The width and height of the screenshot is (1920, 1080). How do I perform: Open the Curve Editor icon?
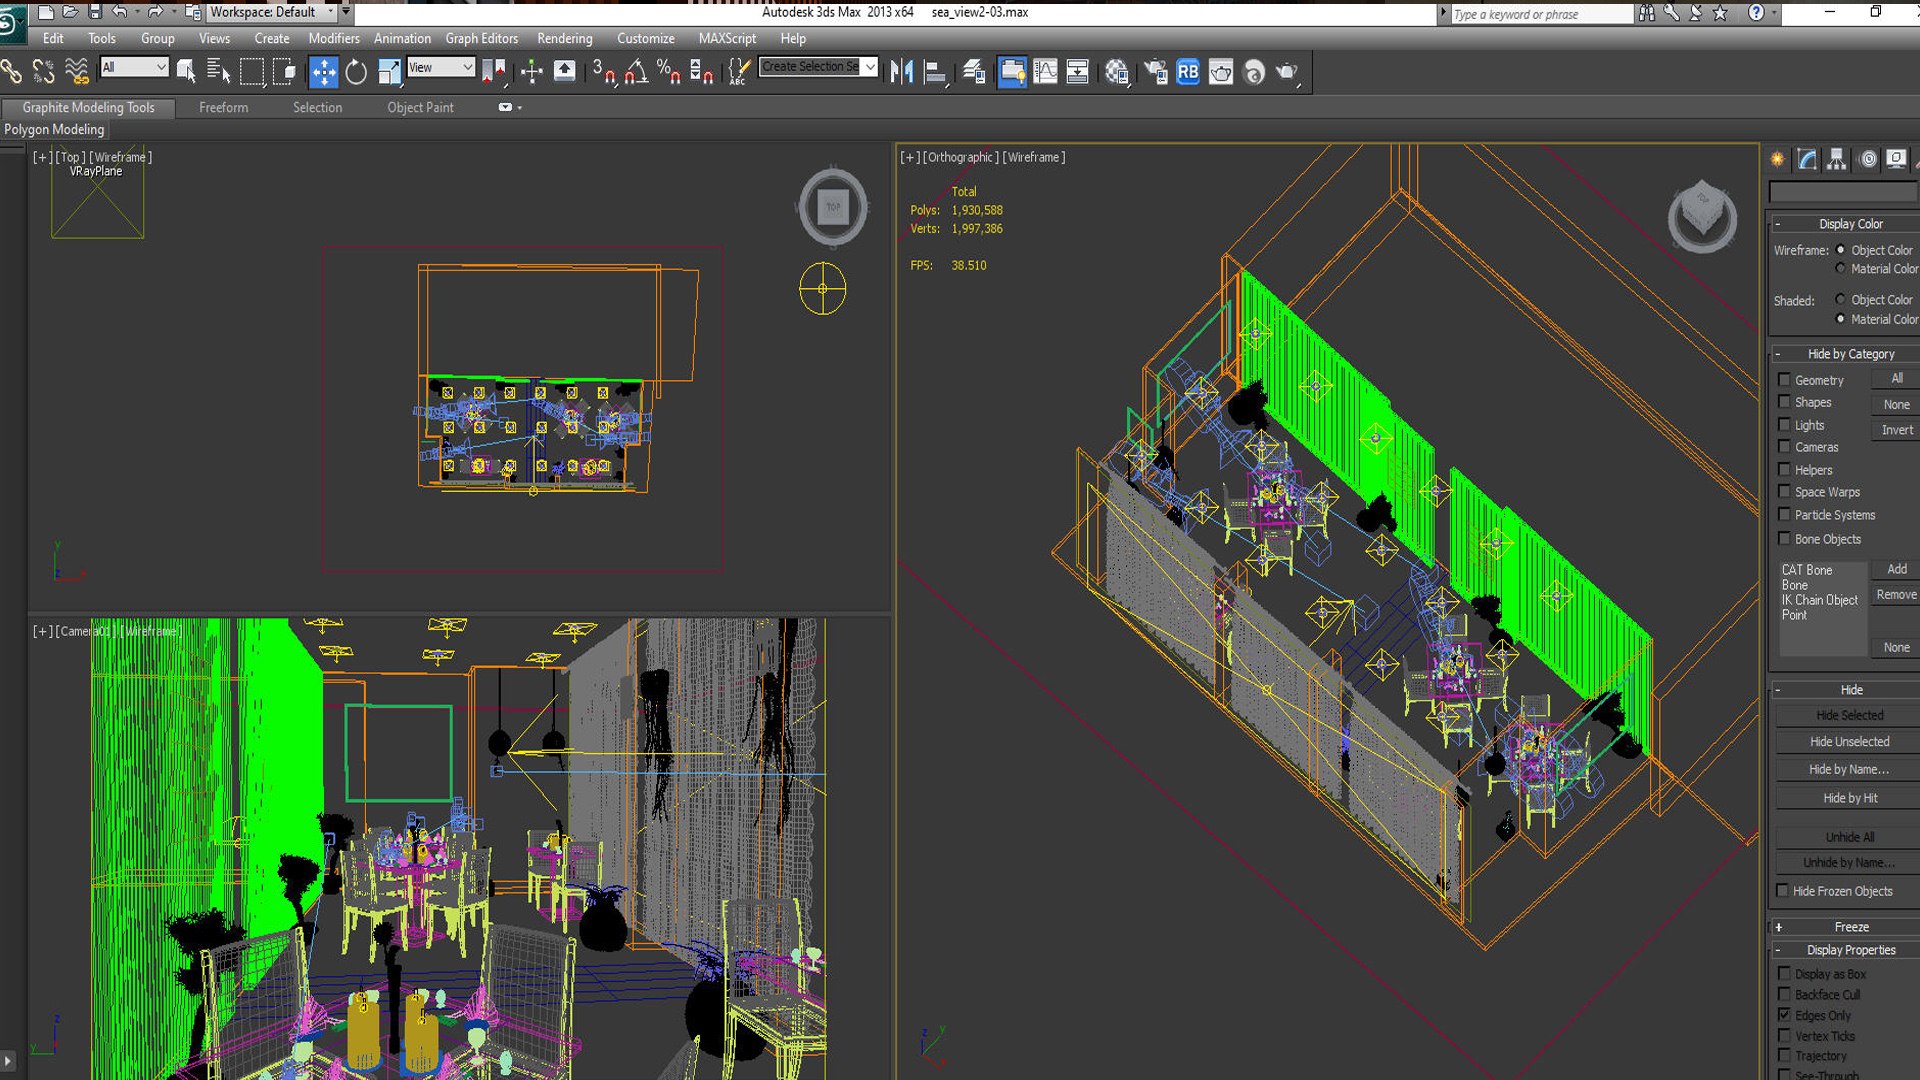click(x=1045, y=72)
